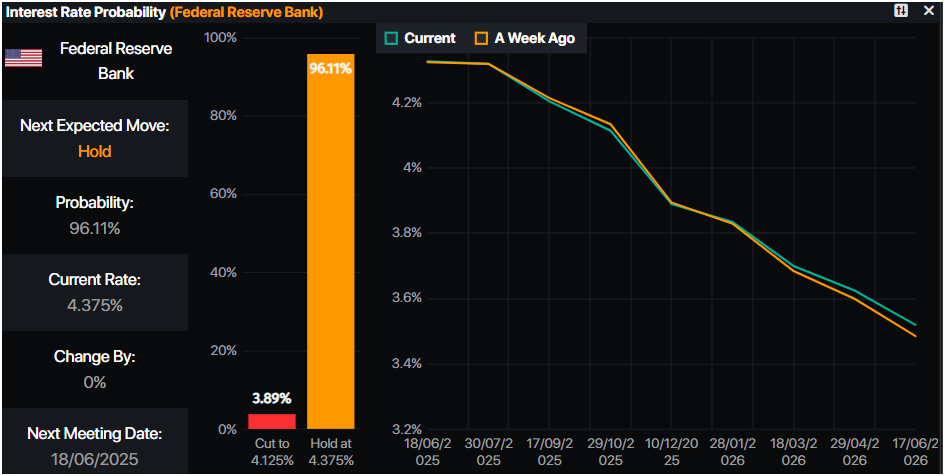
Task: Select the red Cut to 4.125% bar
Action: pos(272,421)
